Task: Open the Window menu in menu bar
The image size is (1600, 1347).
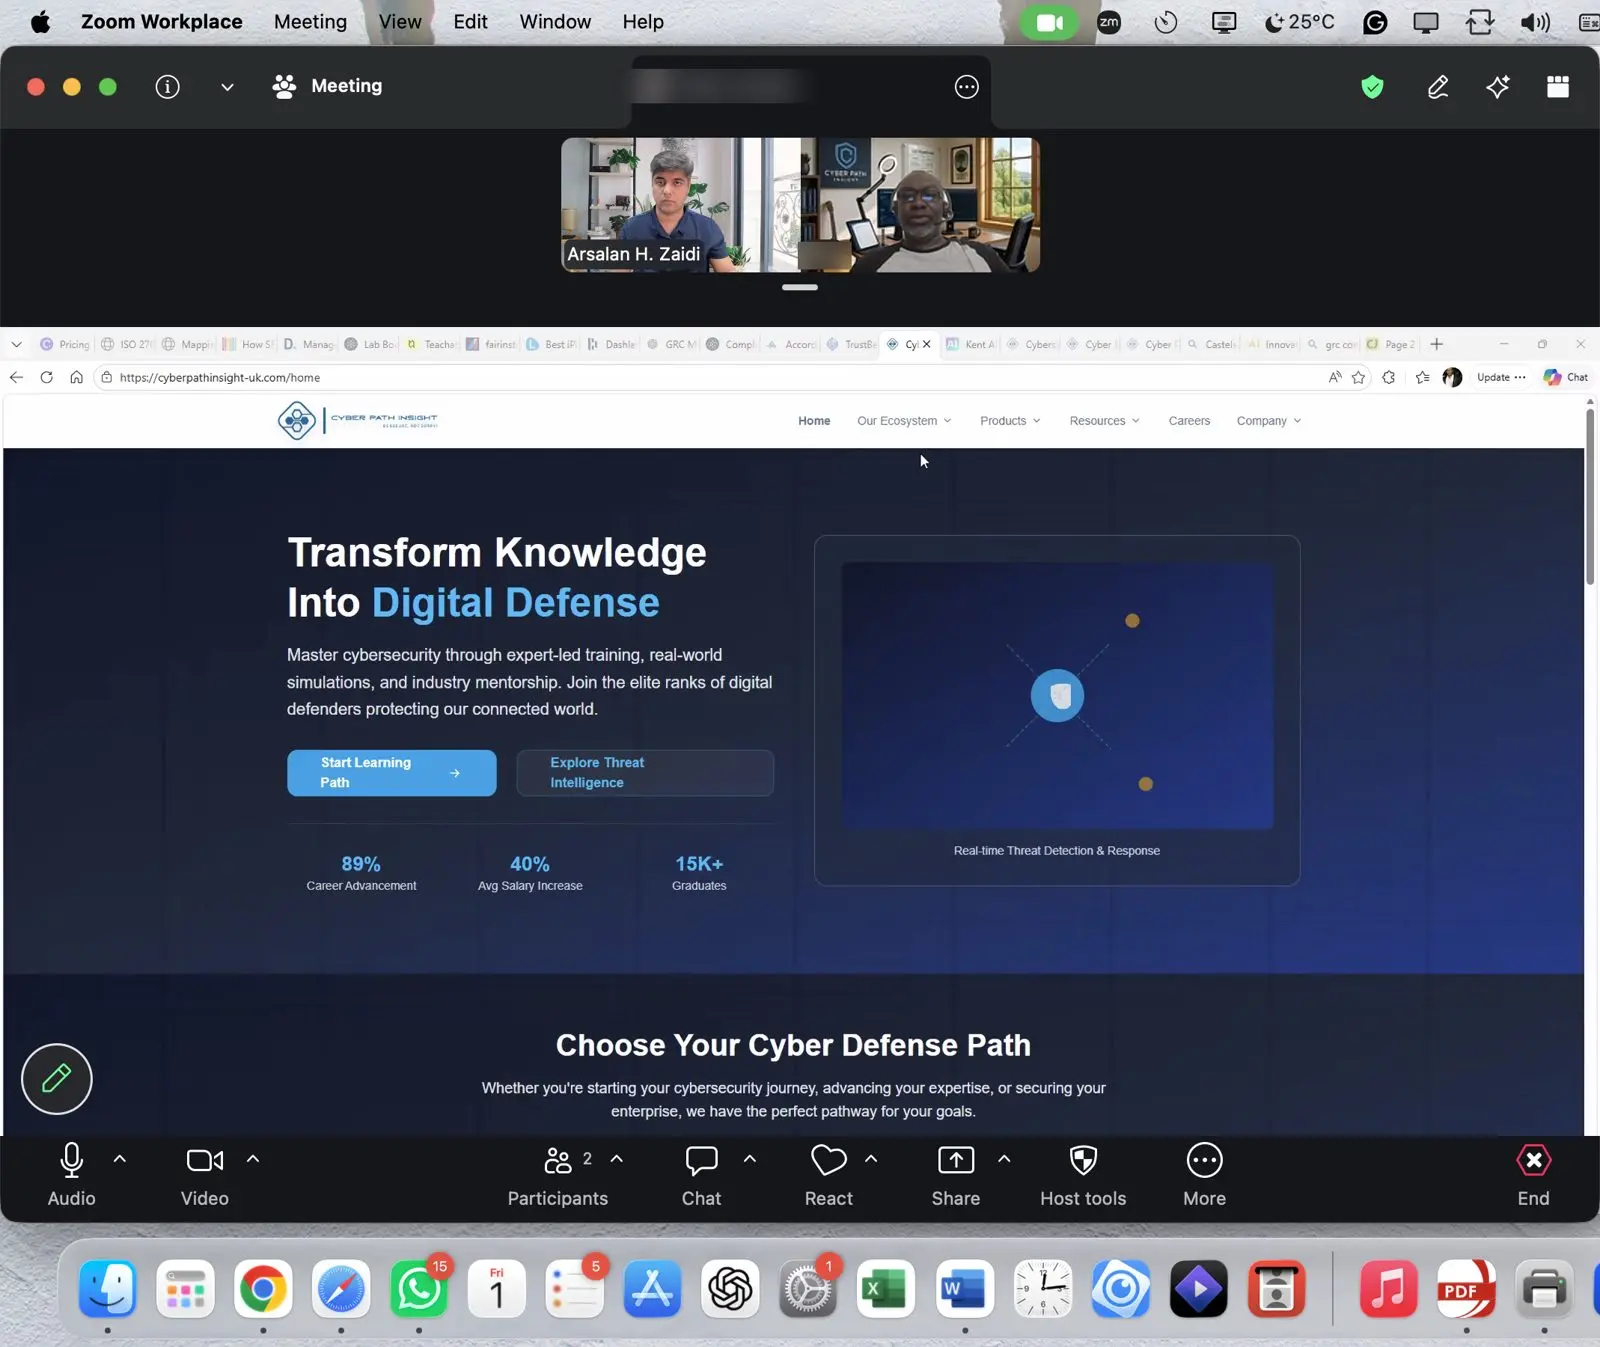Action: click(x=555, y=22)
